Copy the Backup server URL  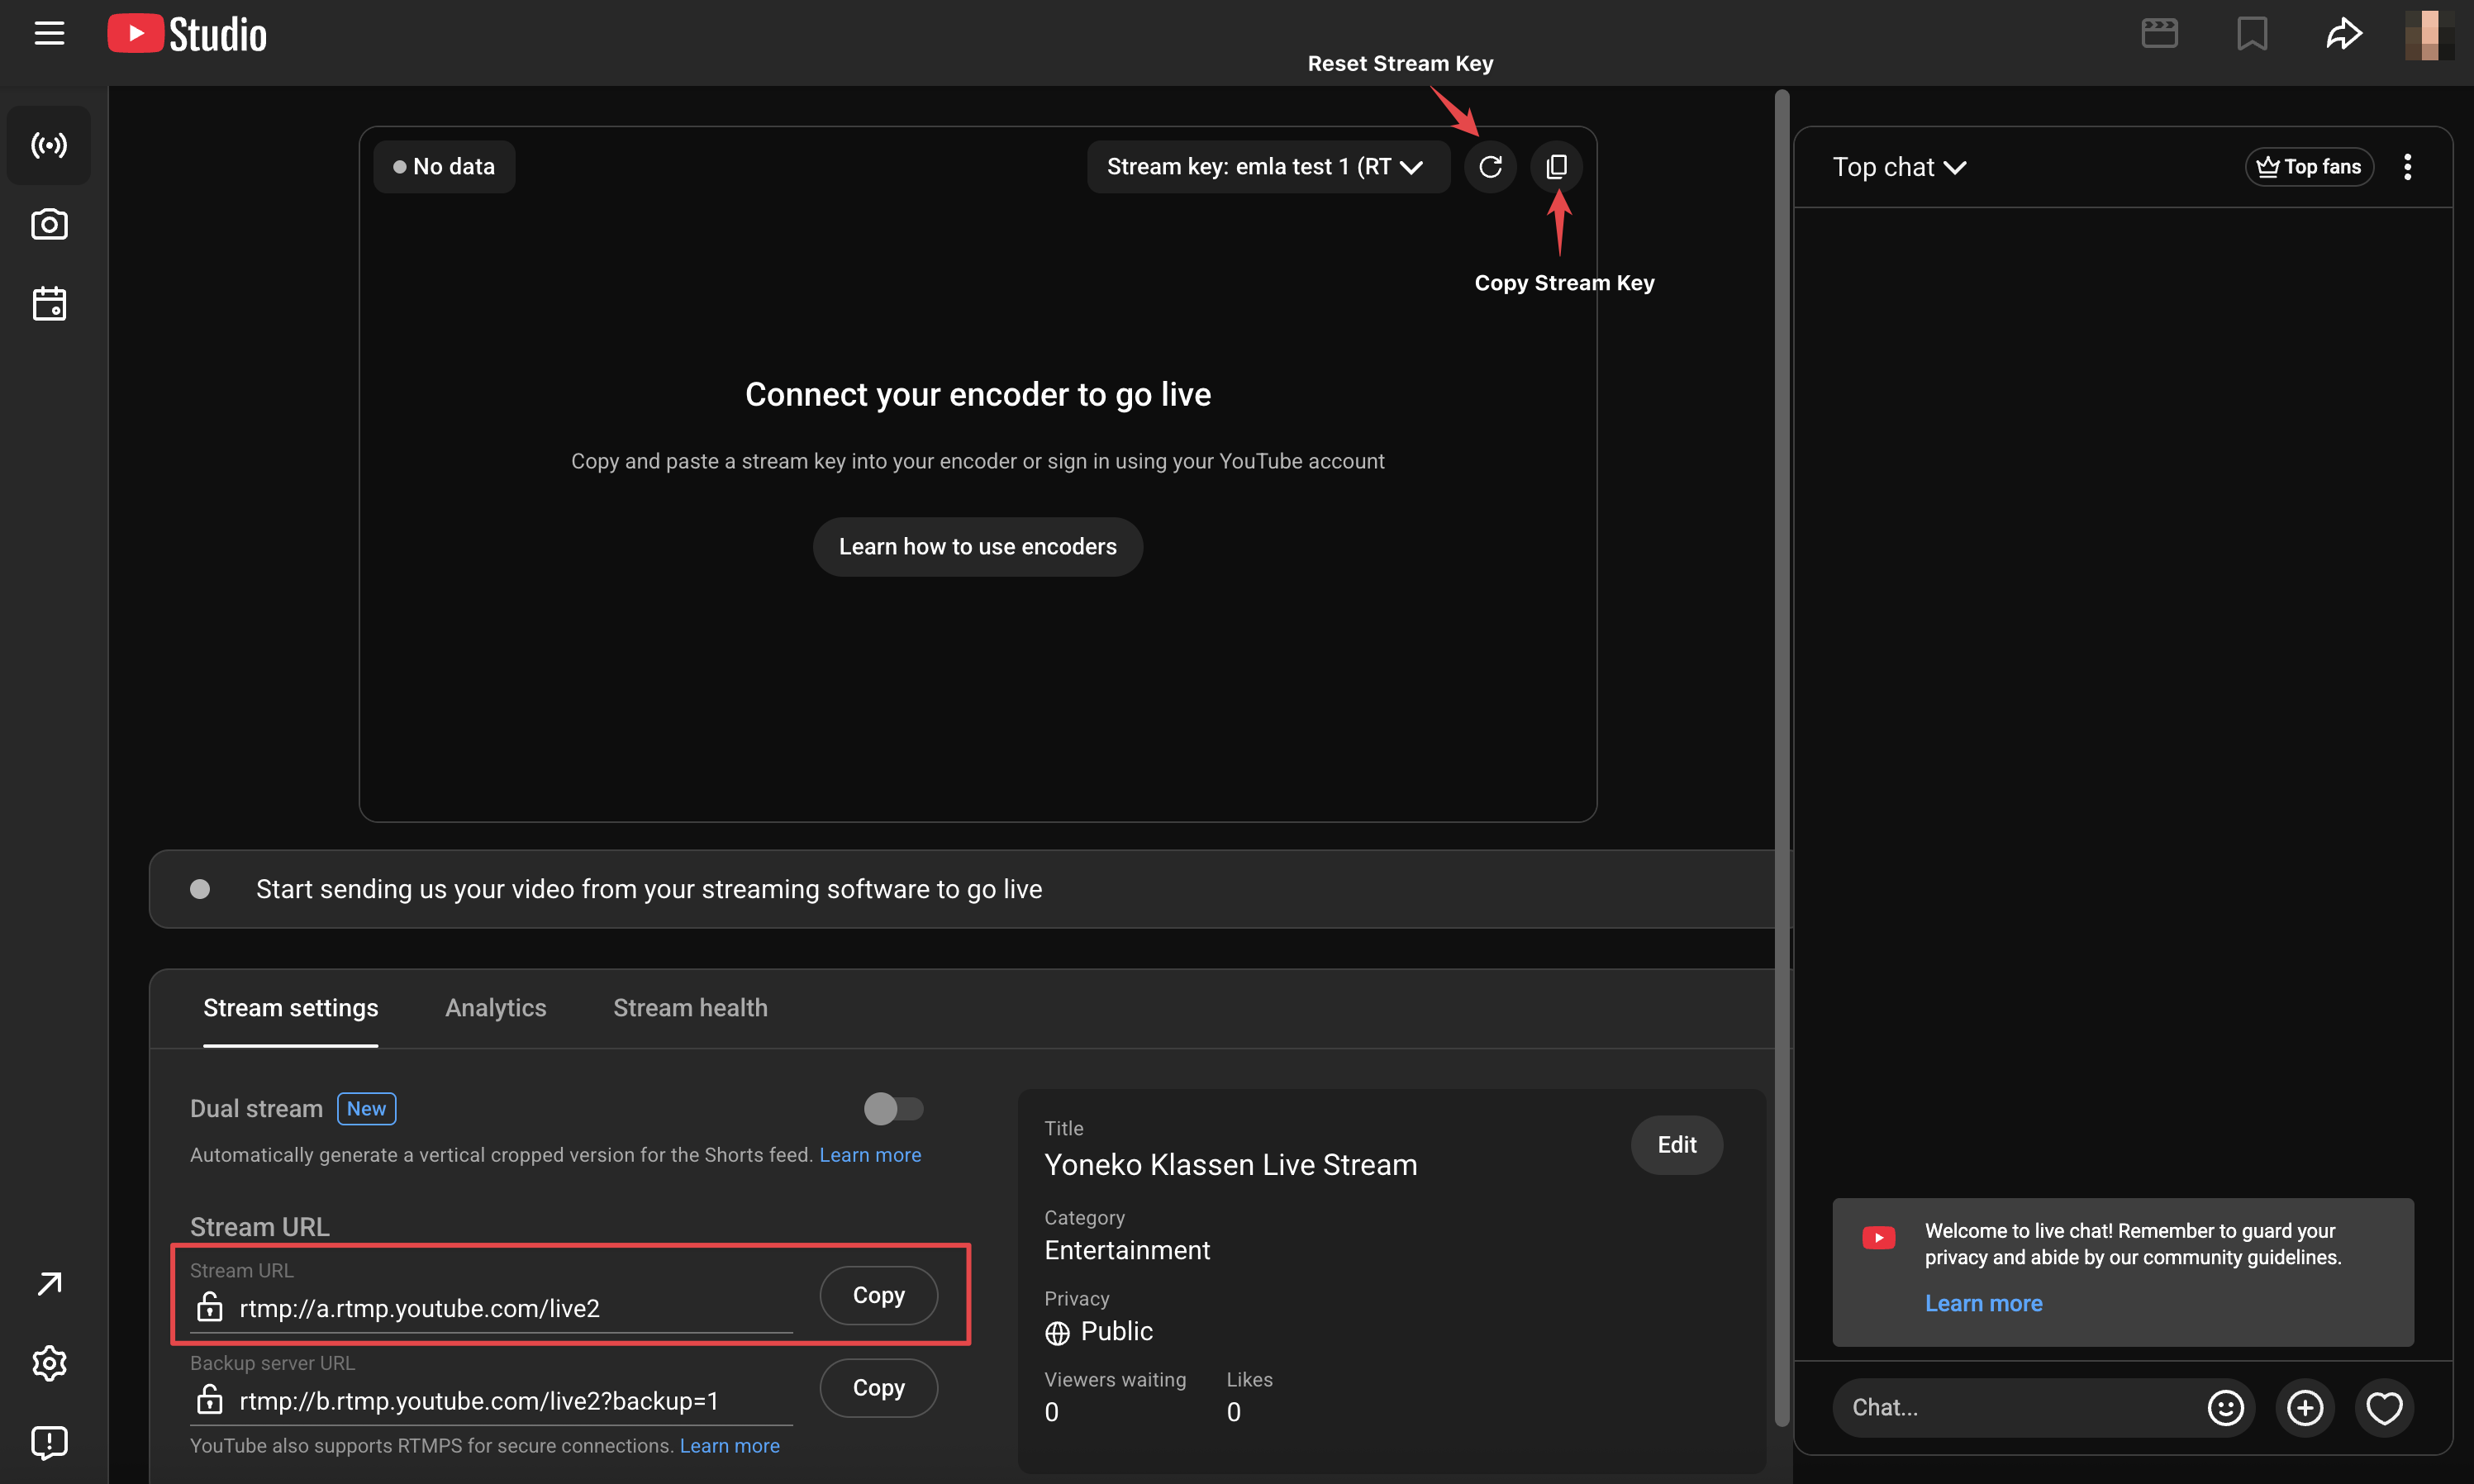point(878,1388)
